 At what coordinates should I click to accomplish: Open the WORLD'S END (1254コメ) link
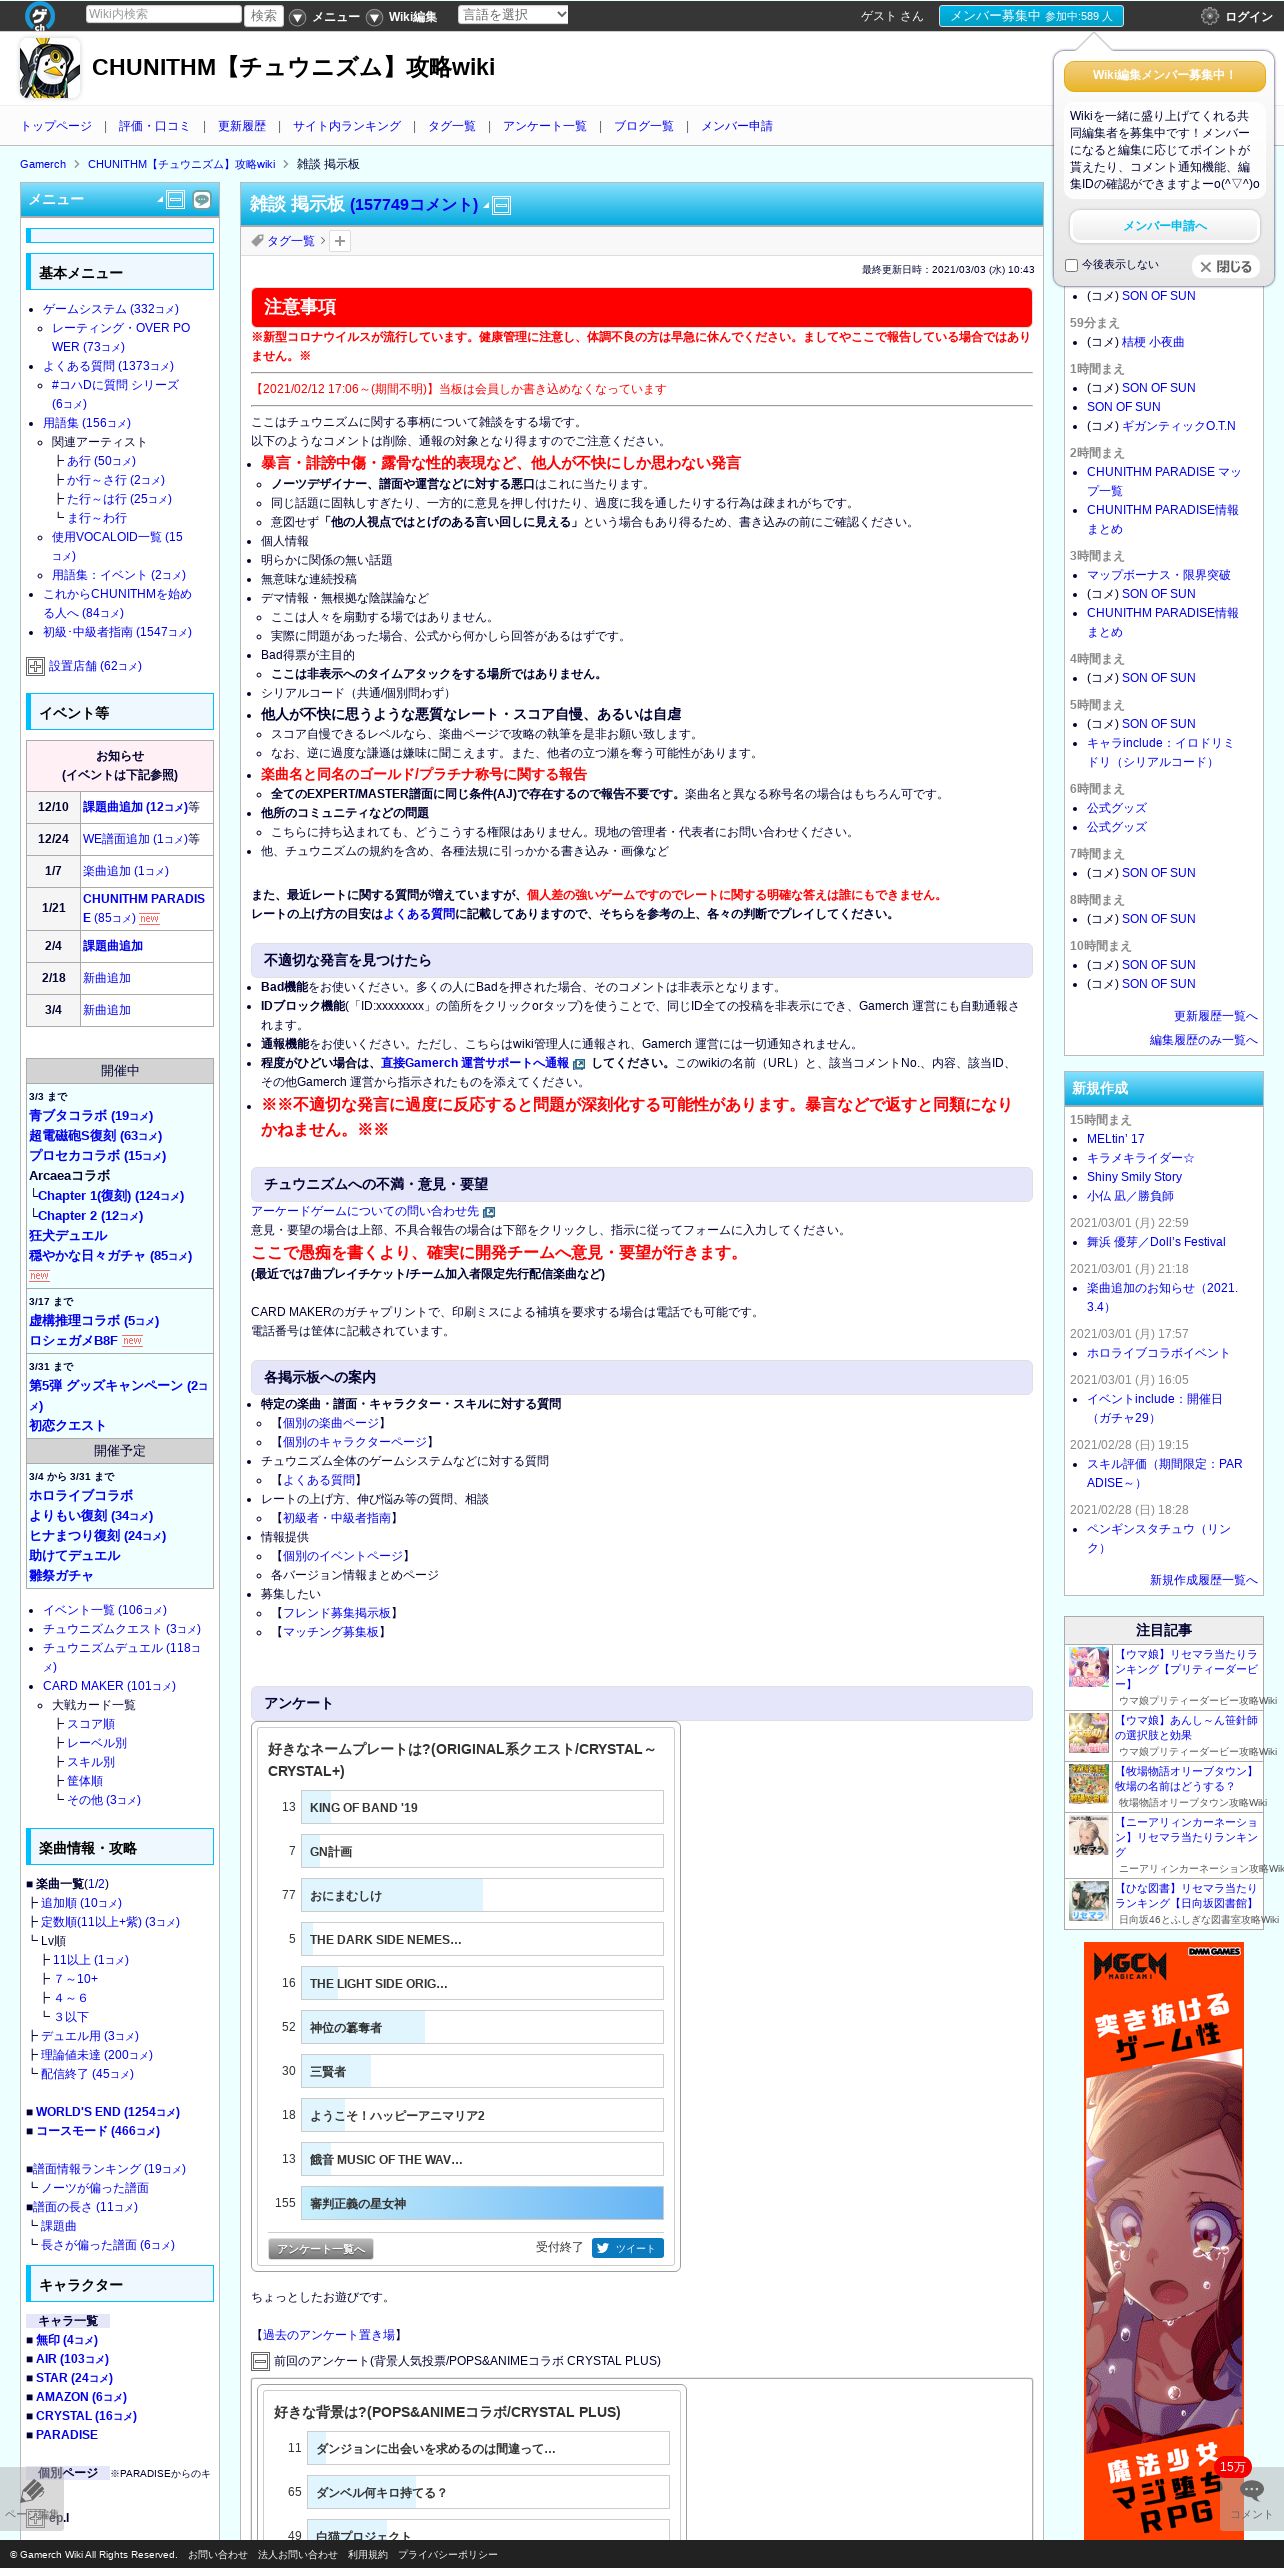coord(108,2112)
